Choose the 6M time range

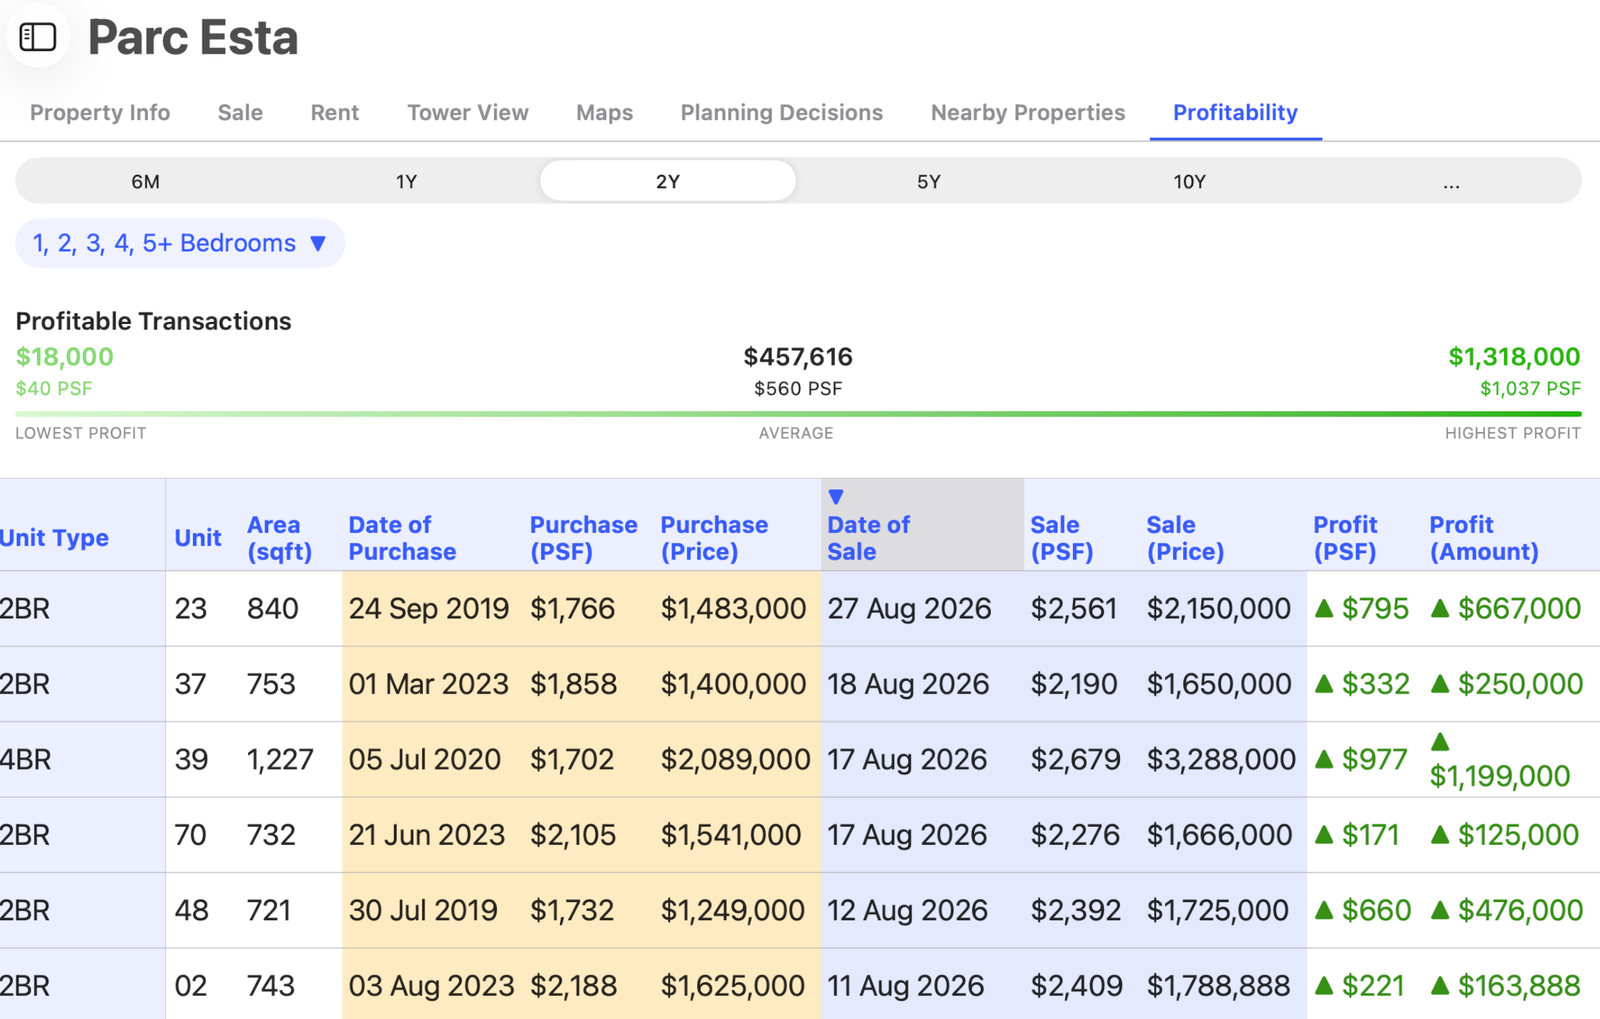point(145,182)
